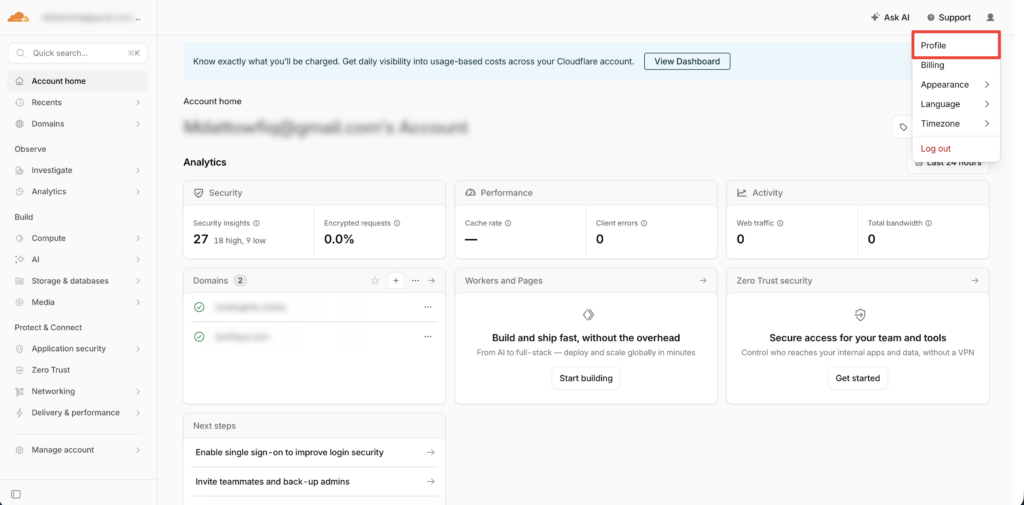Click the Investigate sidebar icon
1024x505 pixels.
tap(20, 171)
